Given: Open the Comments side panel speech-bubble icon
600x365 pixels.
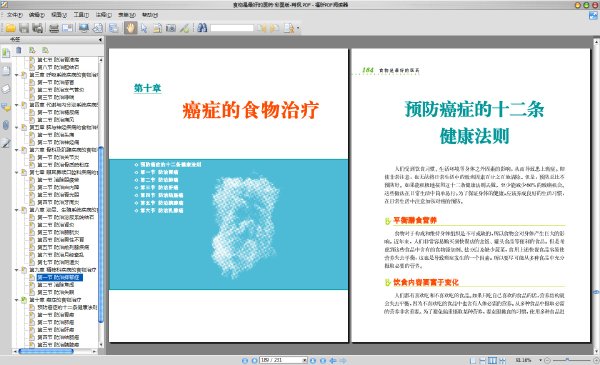Looking at the screenshot, I should [6, 107].
